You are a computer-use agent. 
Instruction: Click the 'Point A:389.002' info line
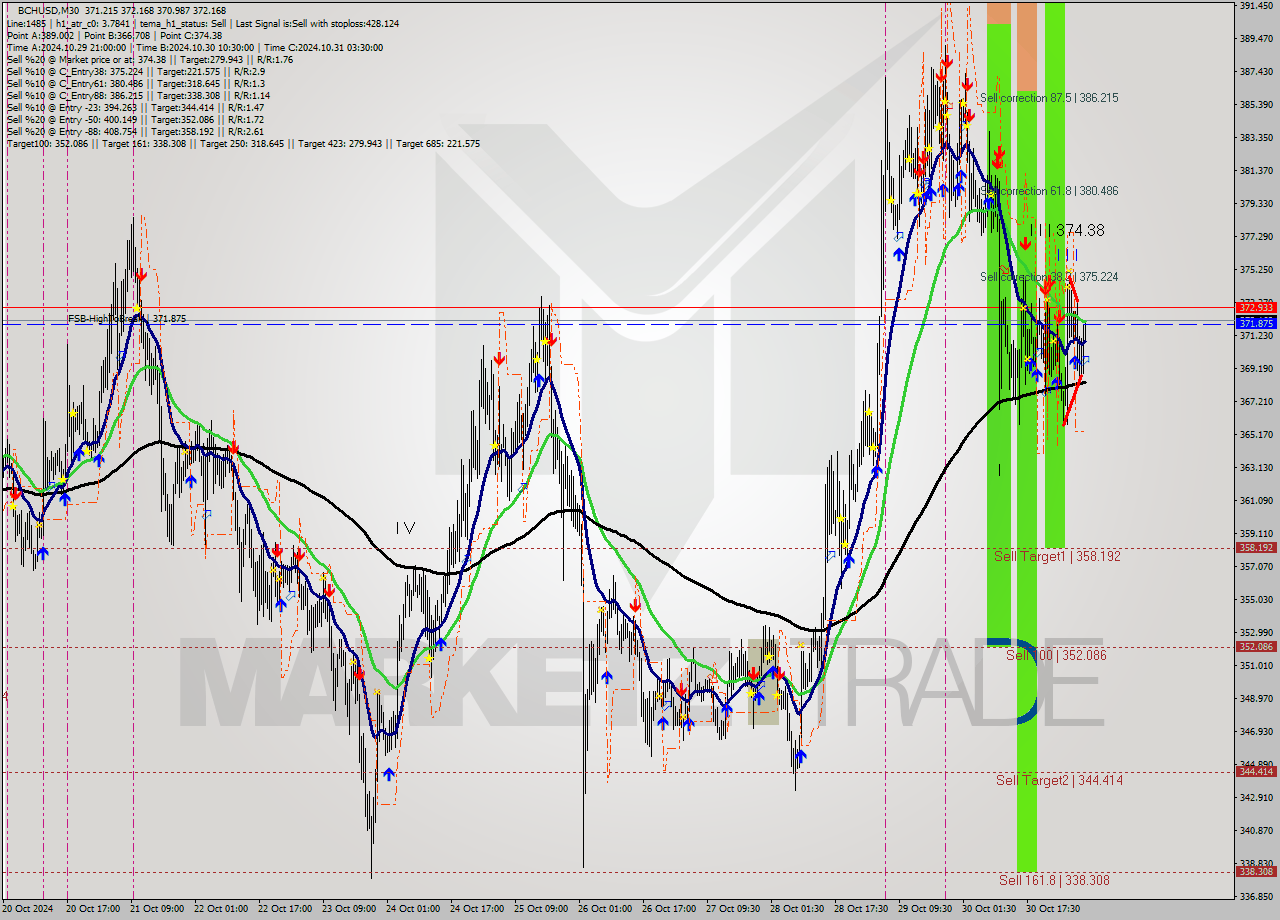tap(114, 35)
